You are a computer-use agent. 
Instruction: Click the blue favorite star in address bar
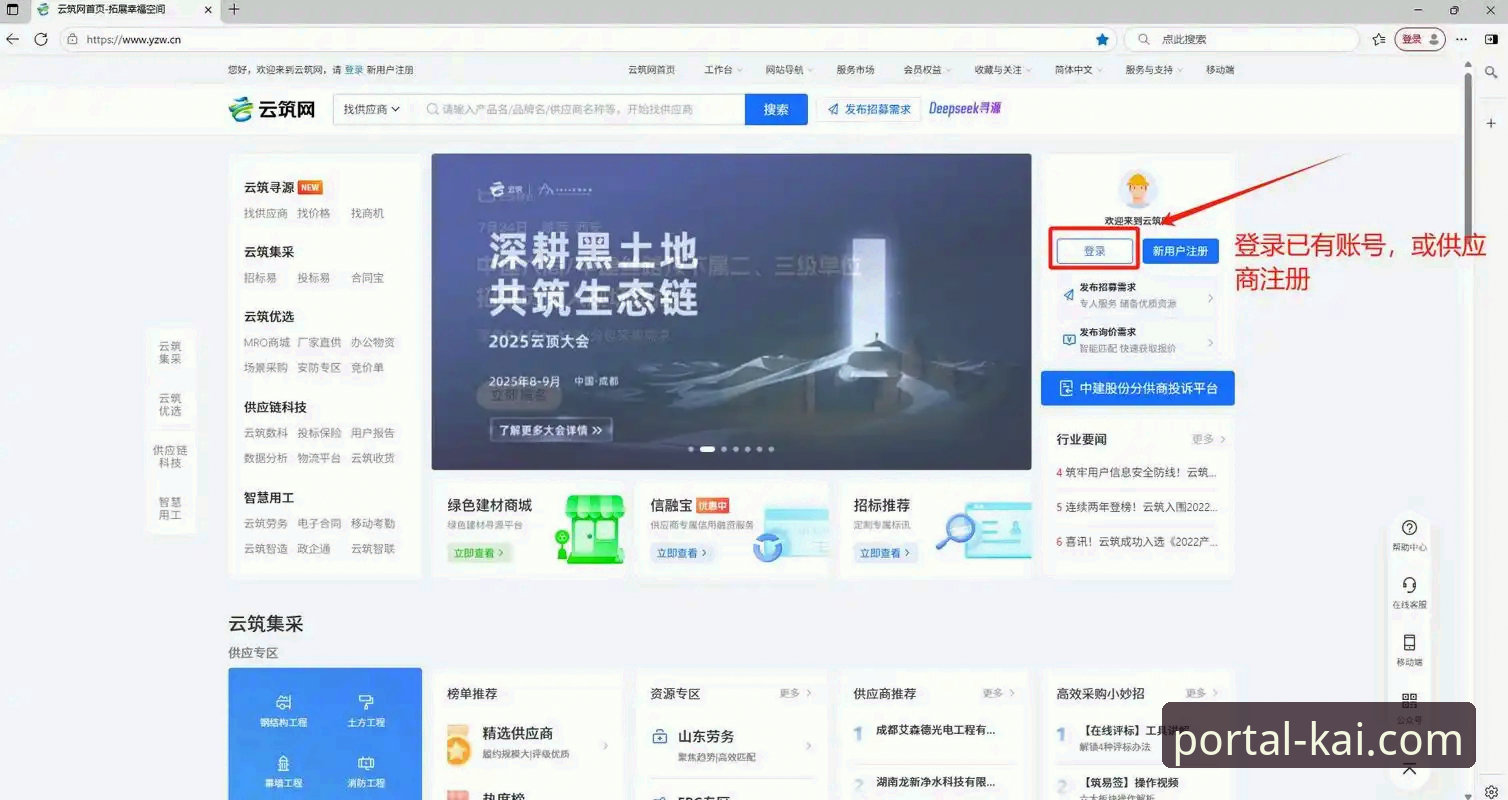(1102, 39)
